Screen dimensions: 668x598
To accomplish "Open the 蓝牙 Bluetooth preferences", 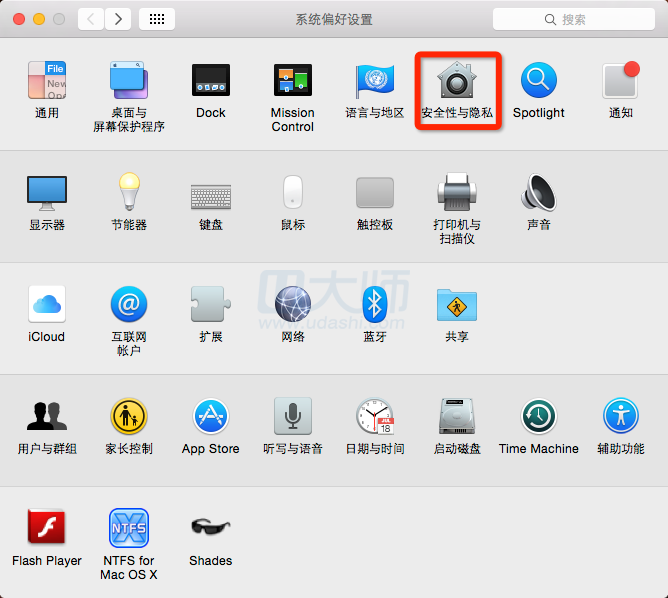I will [375, 304].
